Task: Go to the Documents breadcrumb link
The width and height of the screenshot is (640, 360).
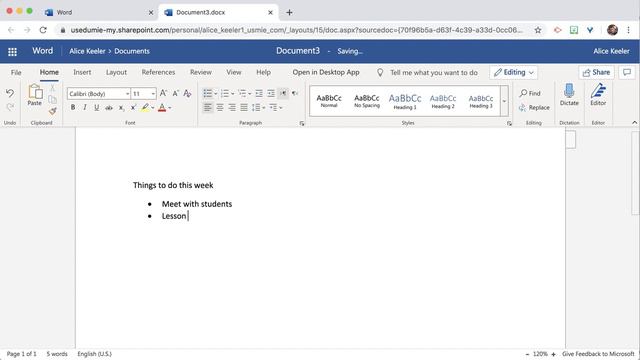Action: tap(132, 51)
